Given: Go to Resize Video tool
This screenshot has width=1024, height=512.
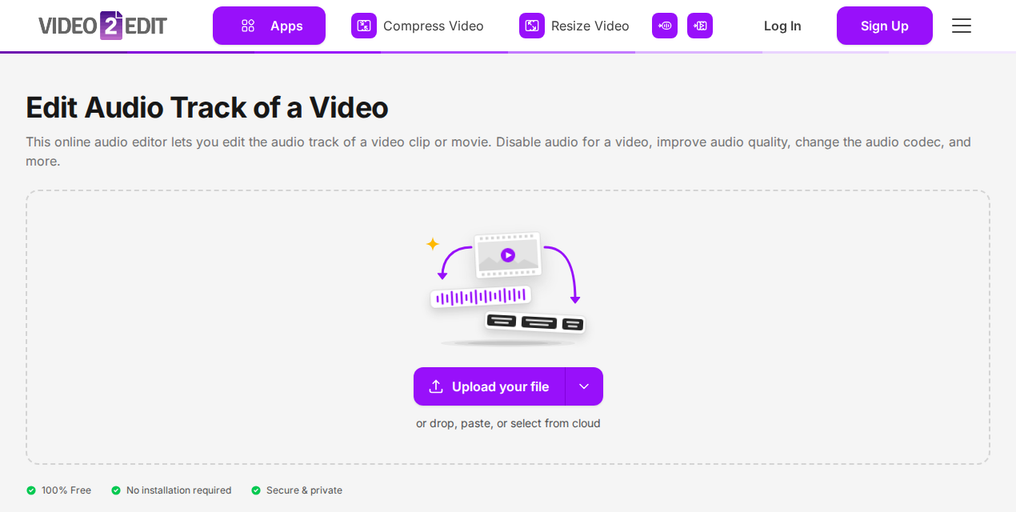Looking at the screenshot, I should pyautogui.click(x=590, y=26).
